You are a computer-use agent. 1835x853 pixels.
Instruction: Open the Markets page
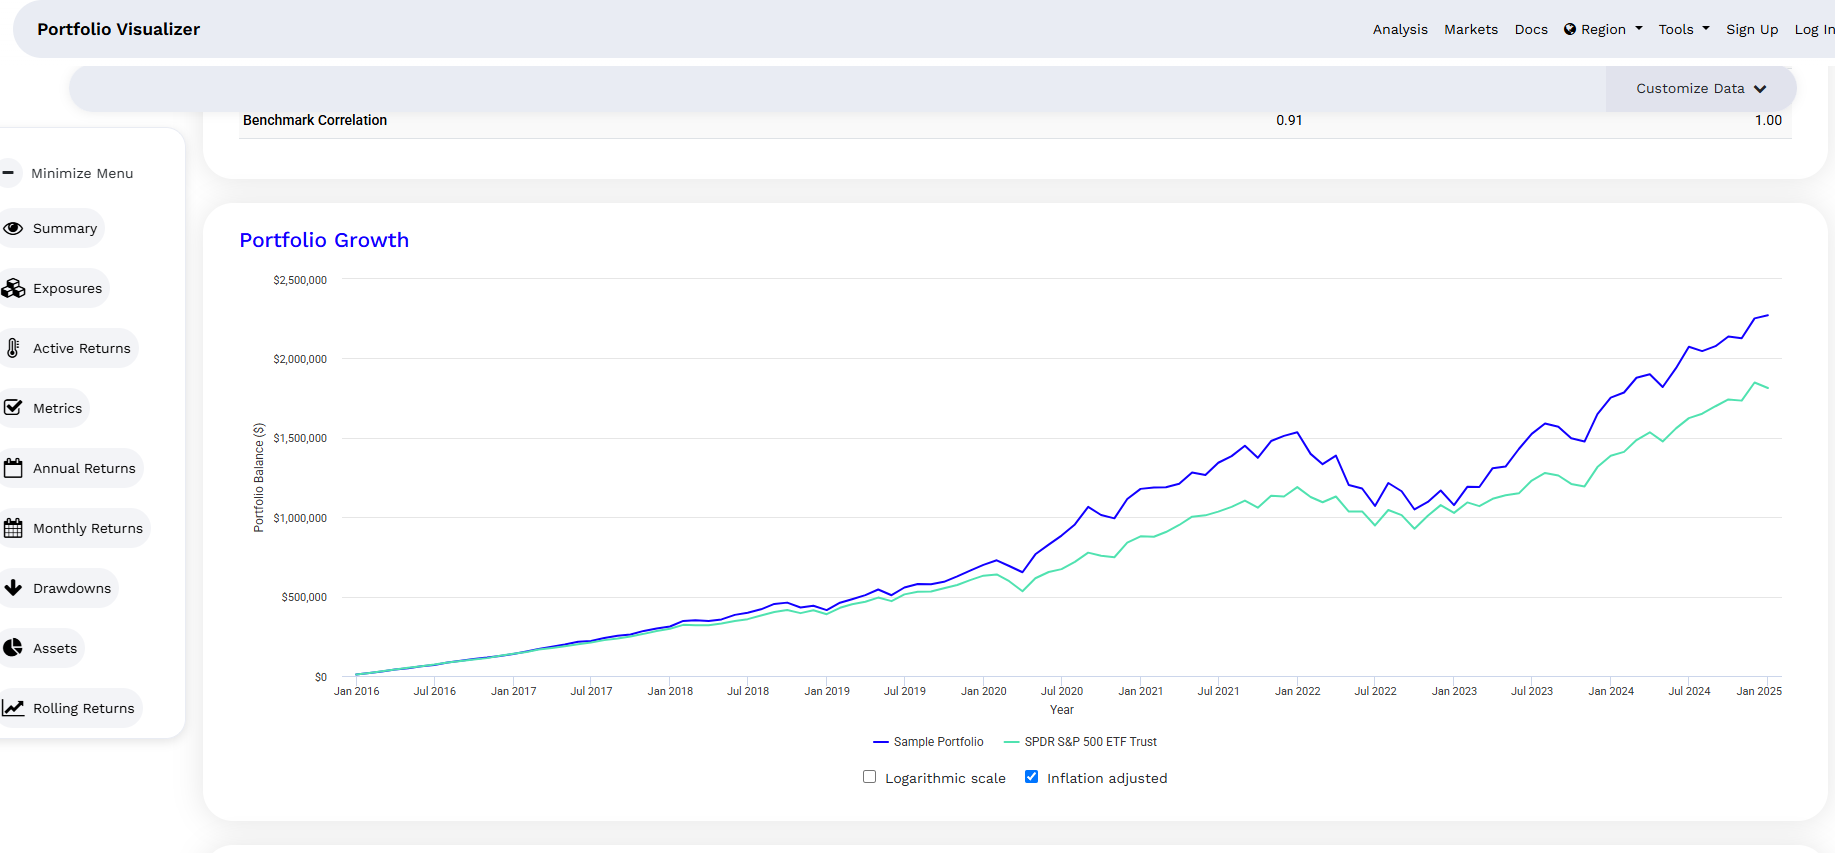[1471, 30]
